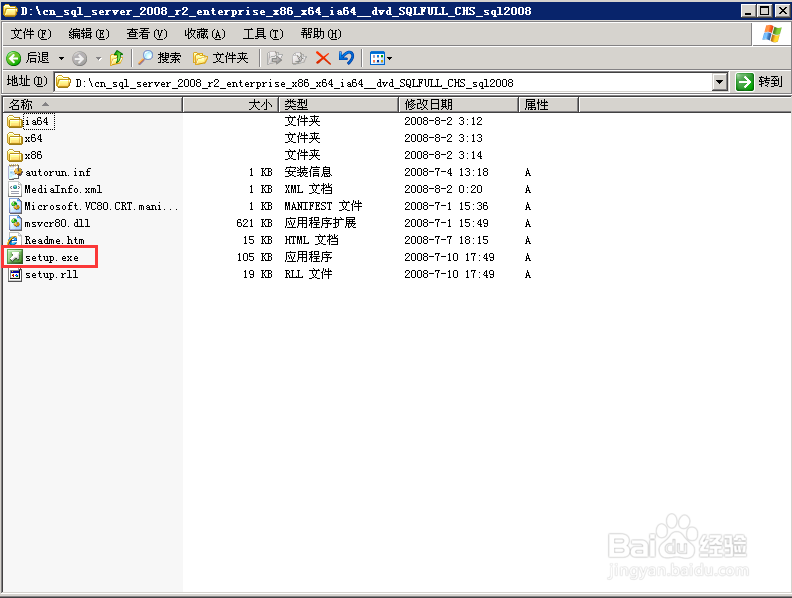Click the setup.exe file name
Viewport: 792px width, 598px height.
pyautogui.click(x=52, y=258)
